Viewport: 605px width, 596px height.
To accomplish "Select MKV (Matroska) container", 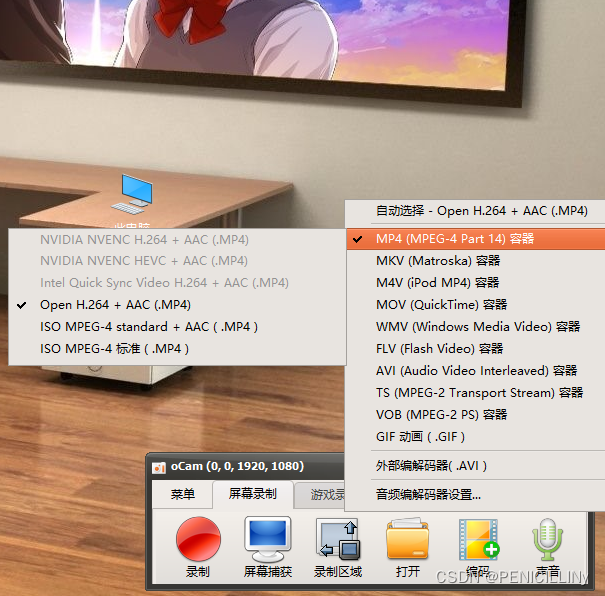I will pos(476,261).
